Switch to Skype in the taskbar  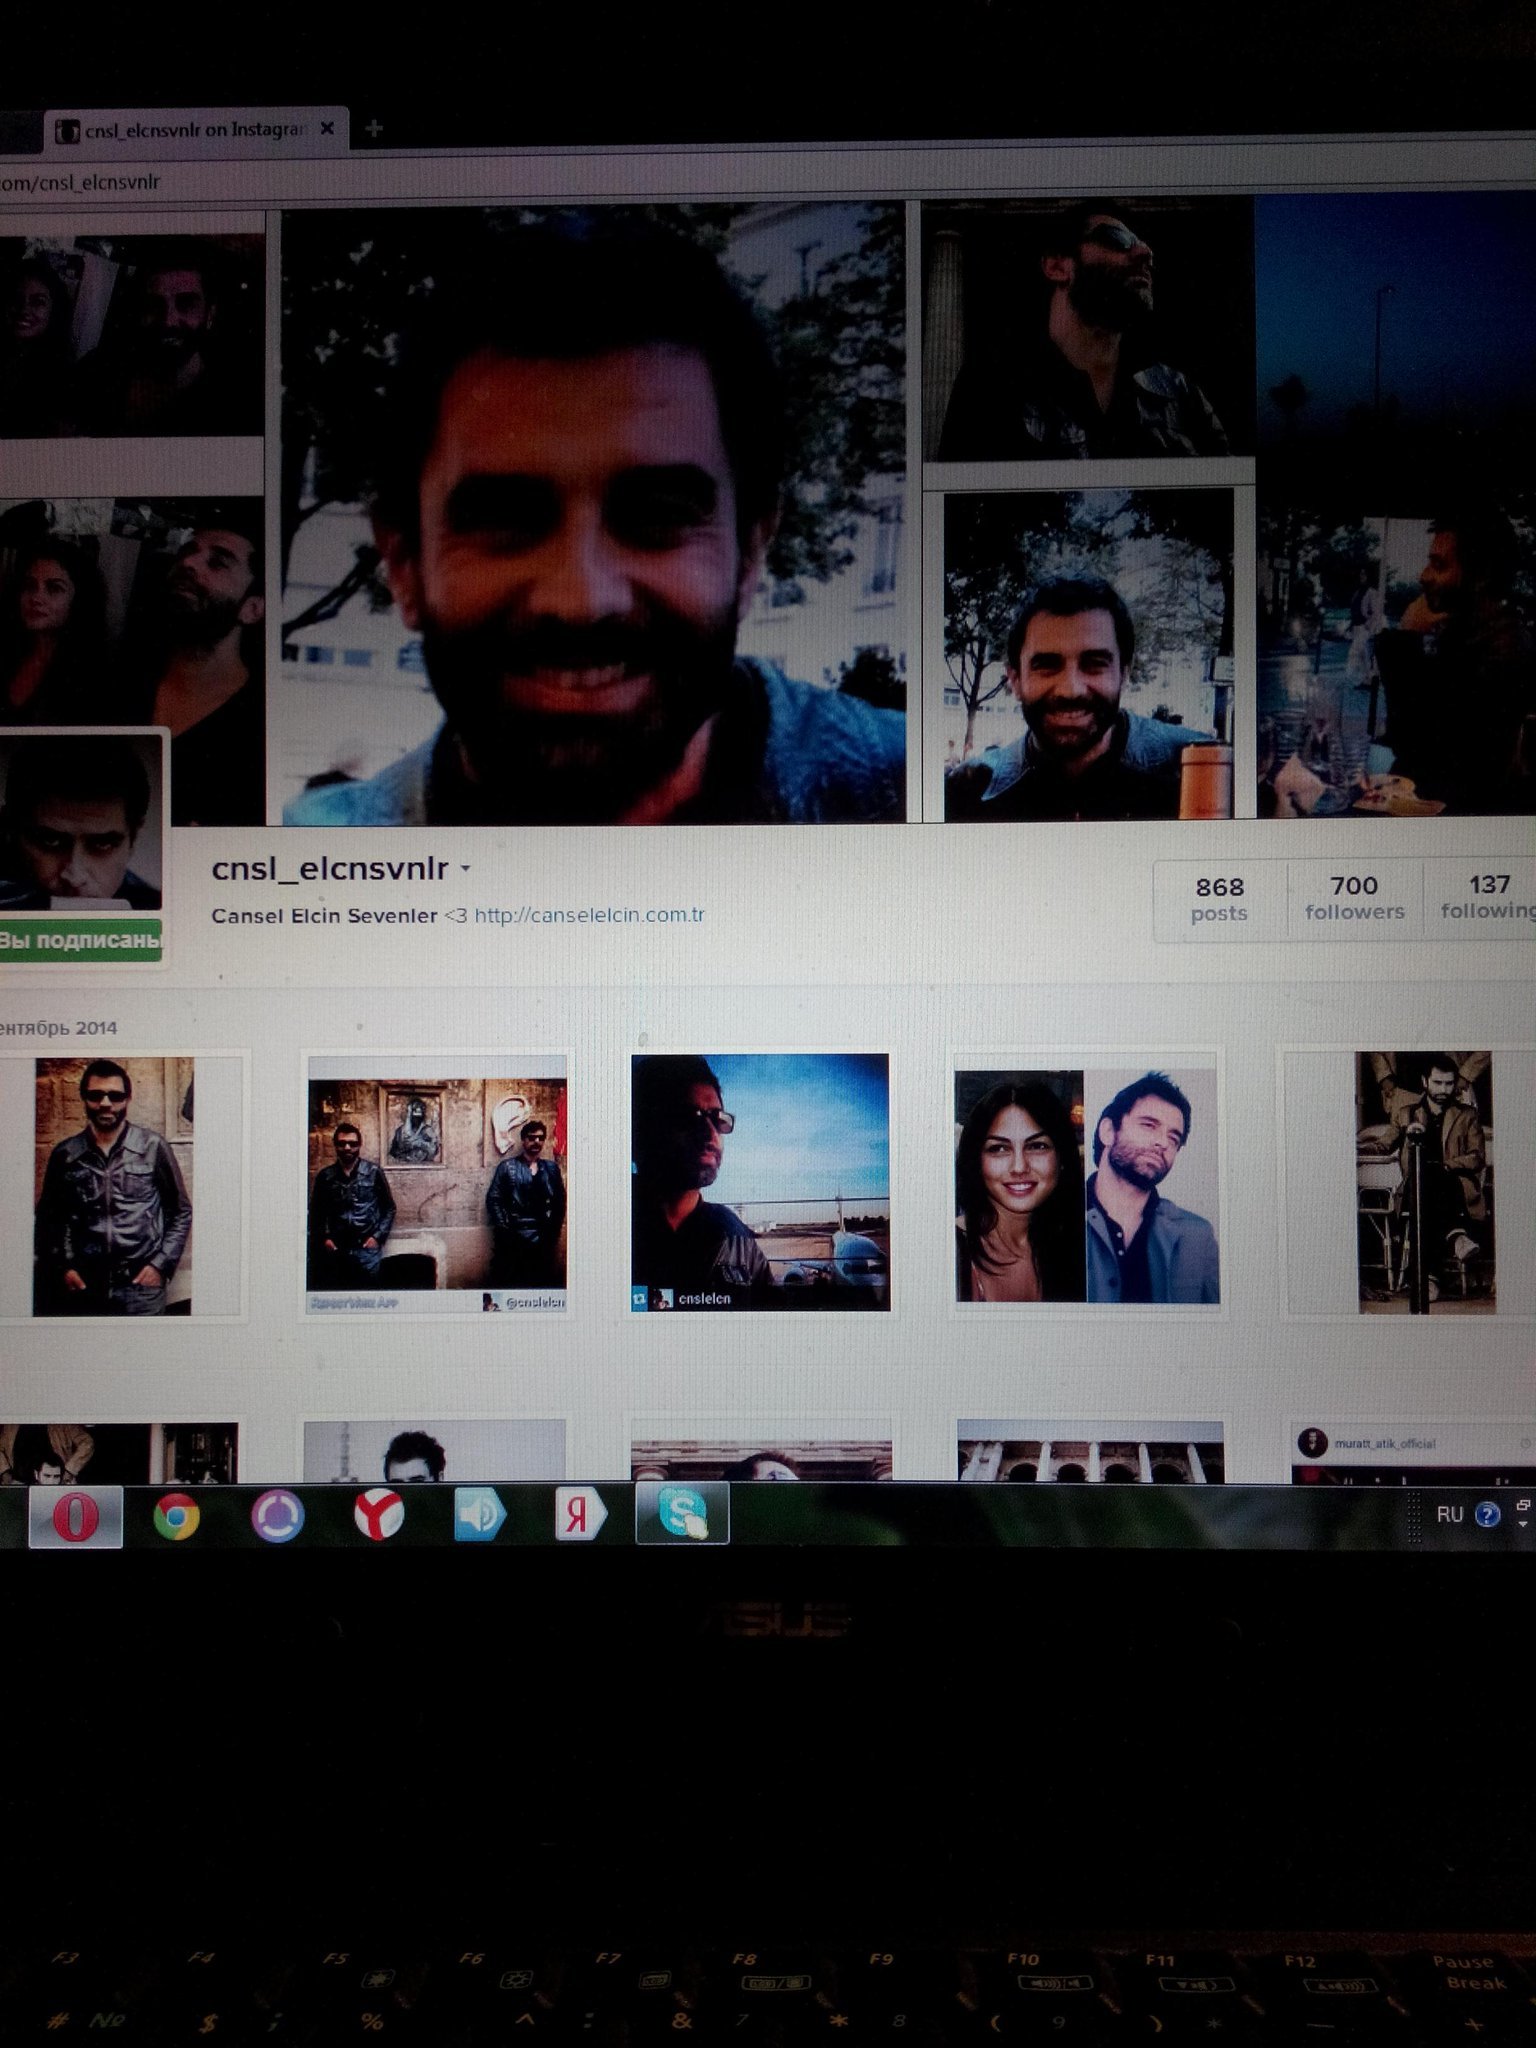(682, 1514)
